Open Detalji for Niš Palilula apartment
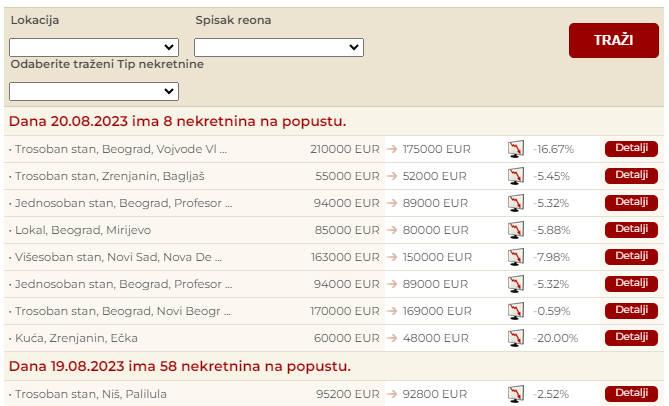The height and width of the screenshot is (406, 669). point(631,393)
